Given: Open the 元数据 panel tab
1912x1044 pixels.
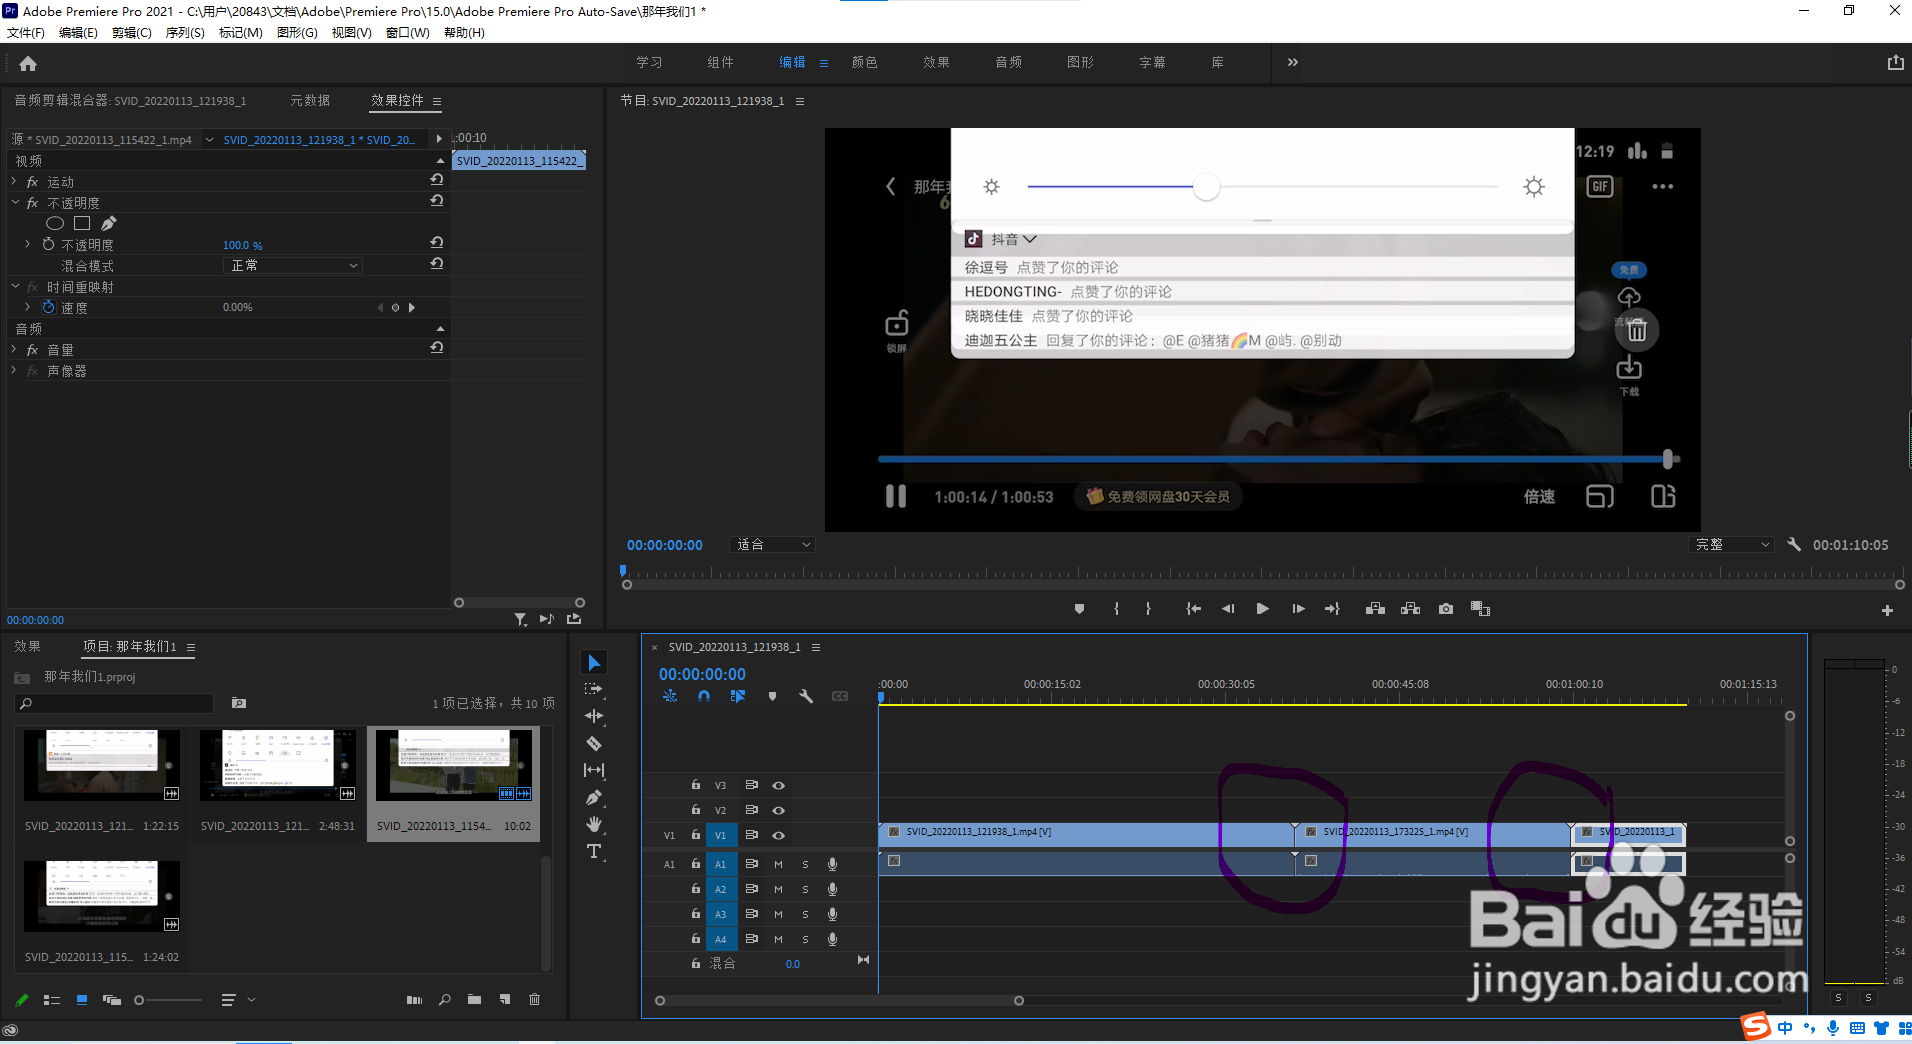Looking at the screenshot, I should point(310,101).
